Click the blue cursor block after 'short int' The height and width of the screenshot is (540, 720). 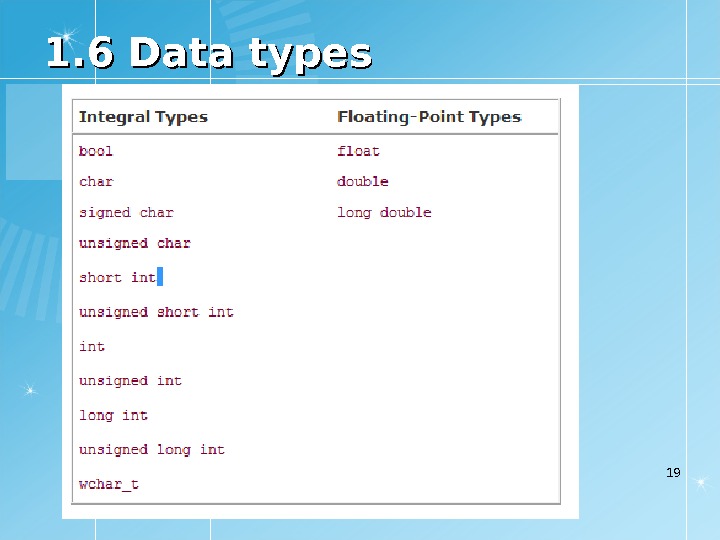(160, 277)
